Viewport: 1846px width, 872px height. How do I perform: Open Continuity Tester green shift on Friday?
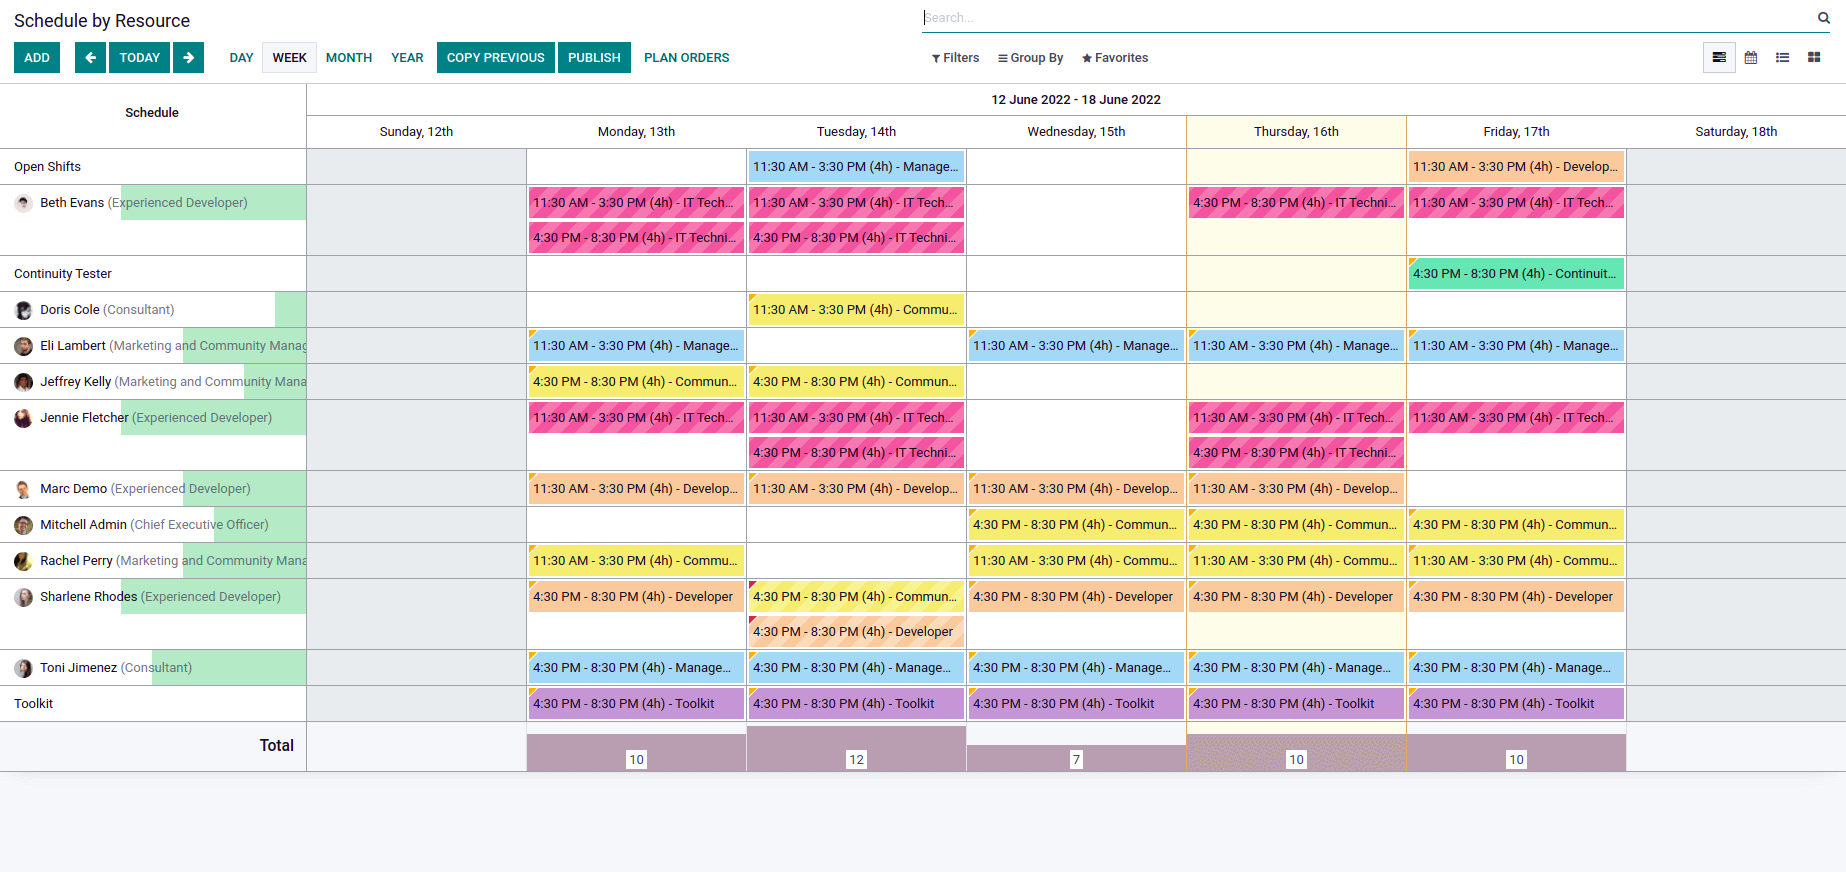pos(1515,274)
